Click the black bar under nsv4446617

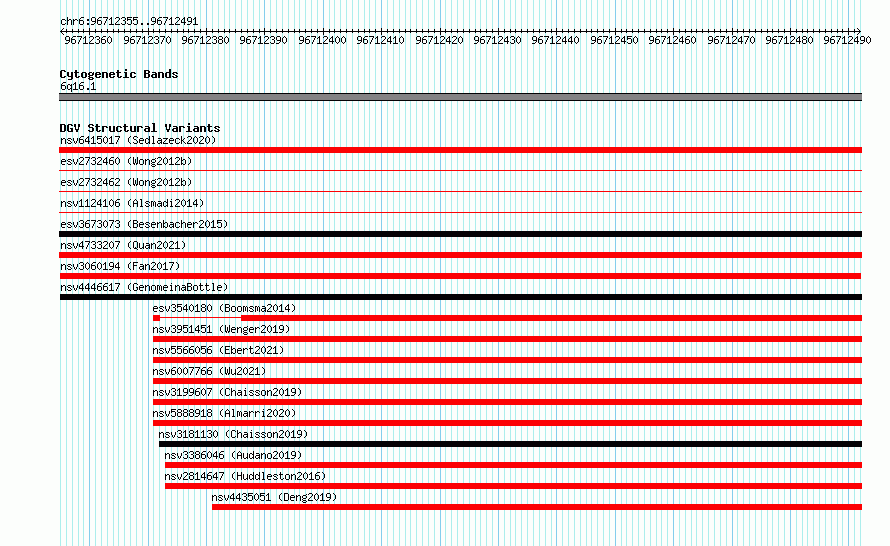(x=460, y=297)
